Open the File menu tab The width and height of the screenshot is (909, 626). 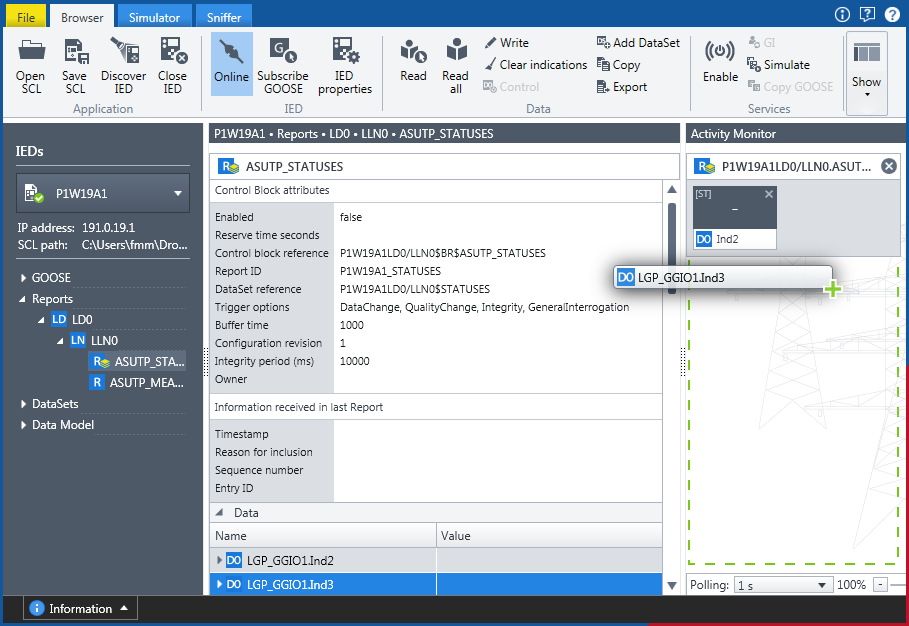25,17
